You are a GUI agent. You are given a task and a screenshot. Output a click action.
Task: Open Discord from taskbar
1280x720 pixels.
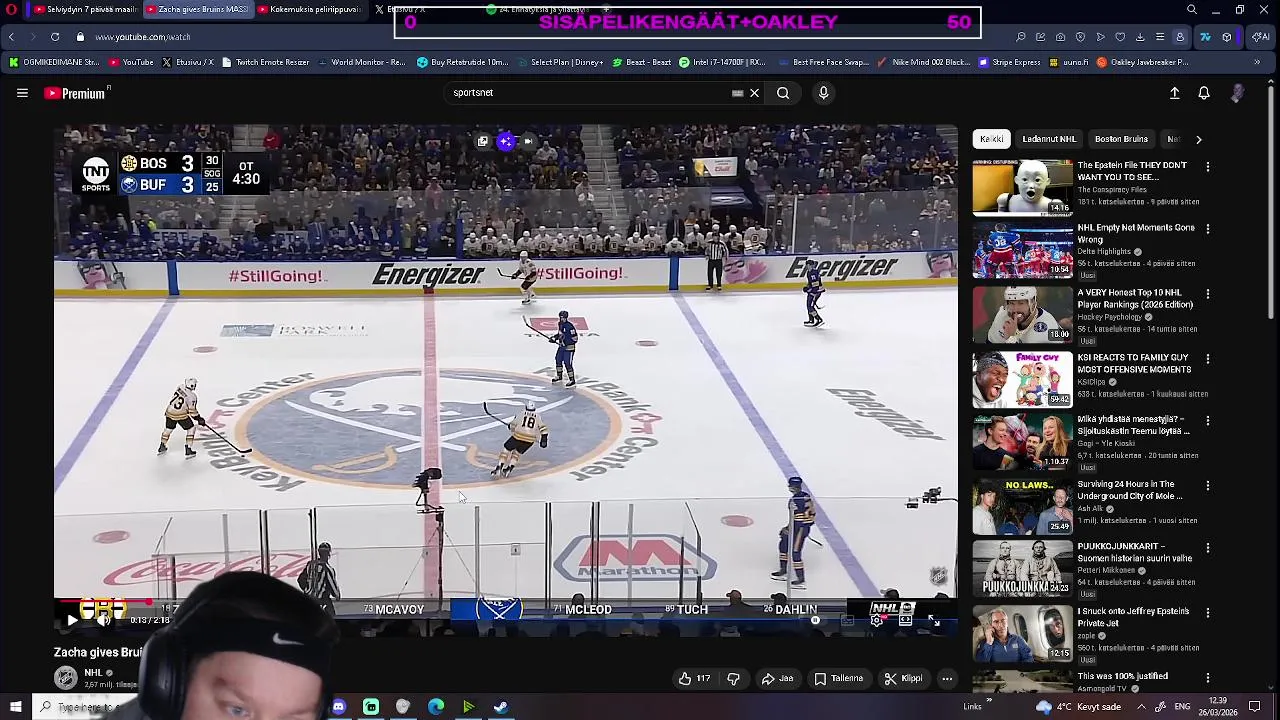[x=338, y=707]
